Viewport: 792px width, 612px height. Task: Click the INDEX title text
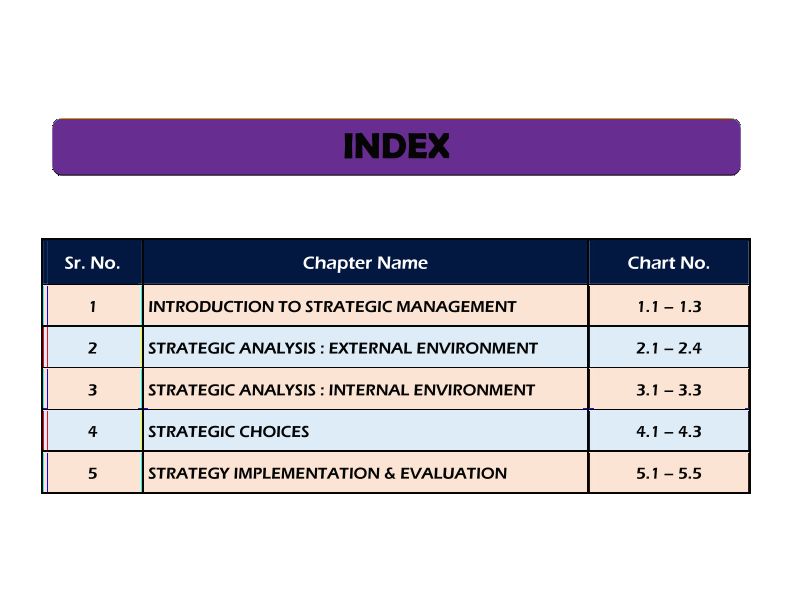tap(396, 147)
